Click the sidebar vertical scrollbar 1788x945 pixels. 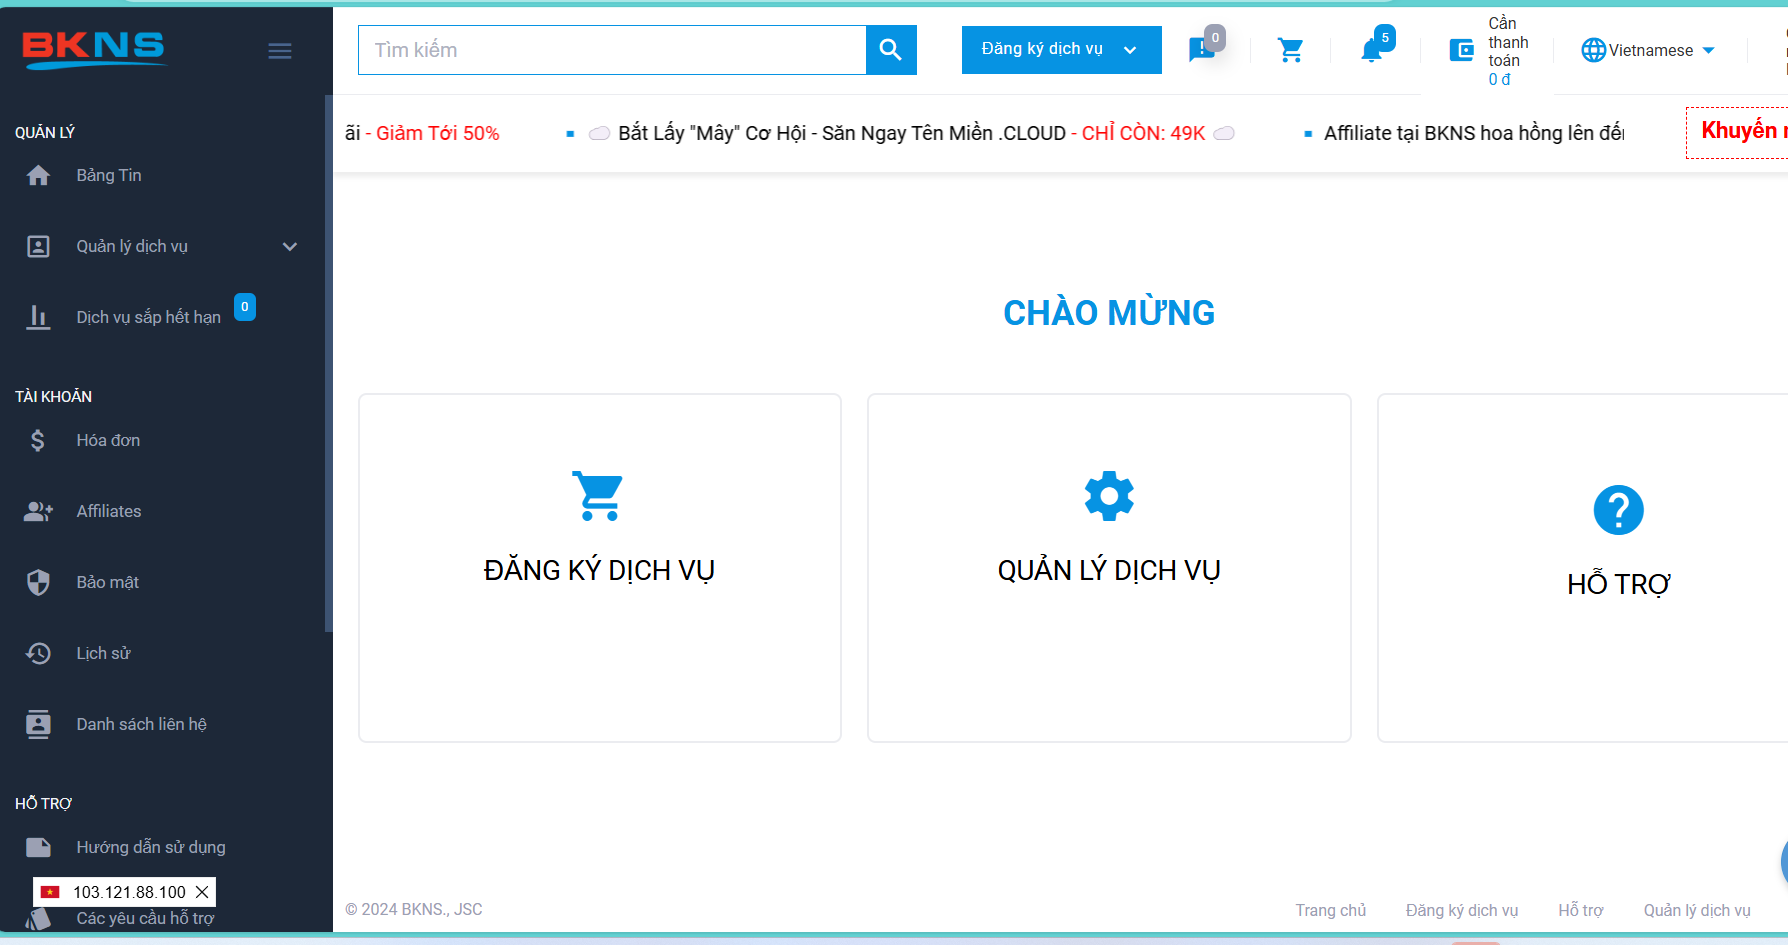pos(328,364)
